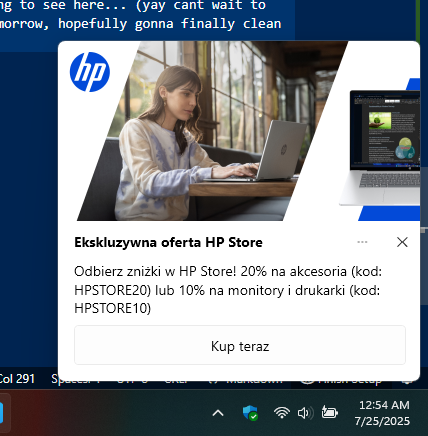
Task: Open the Wi-Fi network flyout
Action: click(x=282, y=413)
